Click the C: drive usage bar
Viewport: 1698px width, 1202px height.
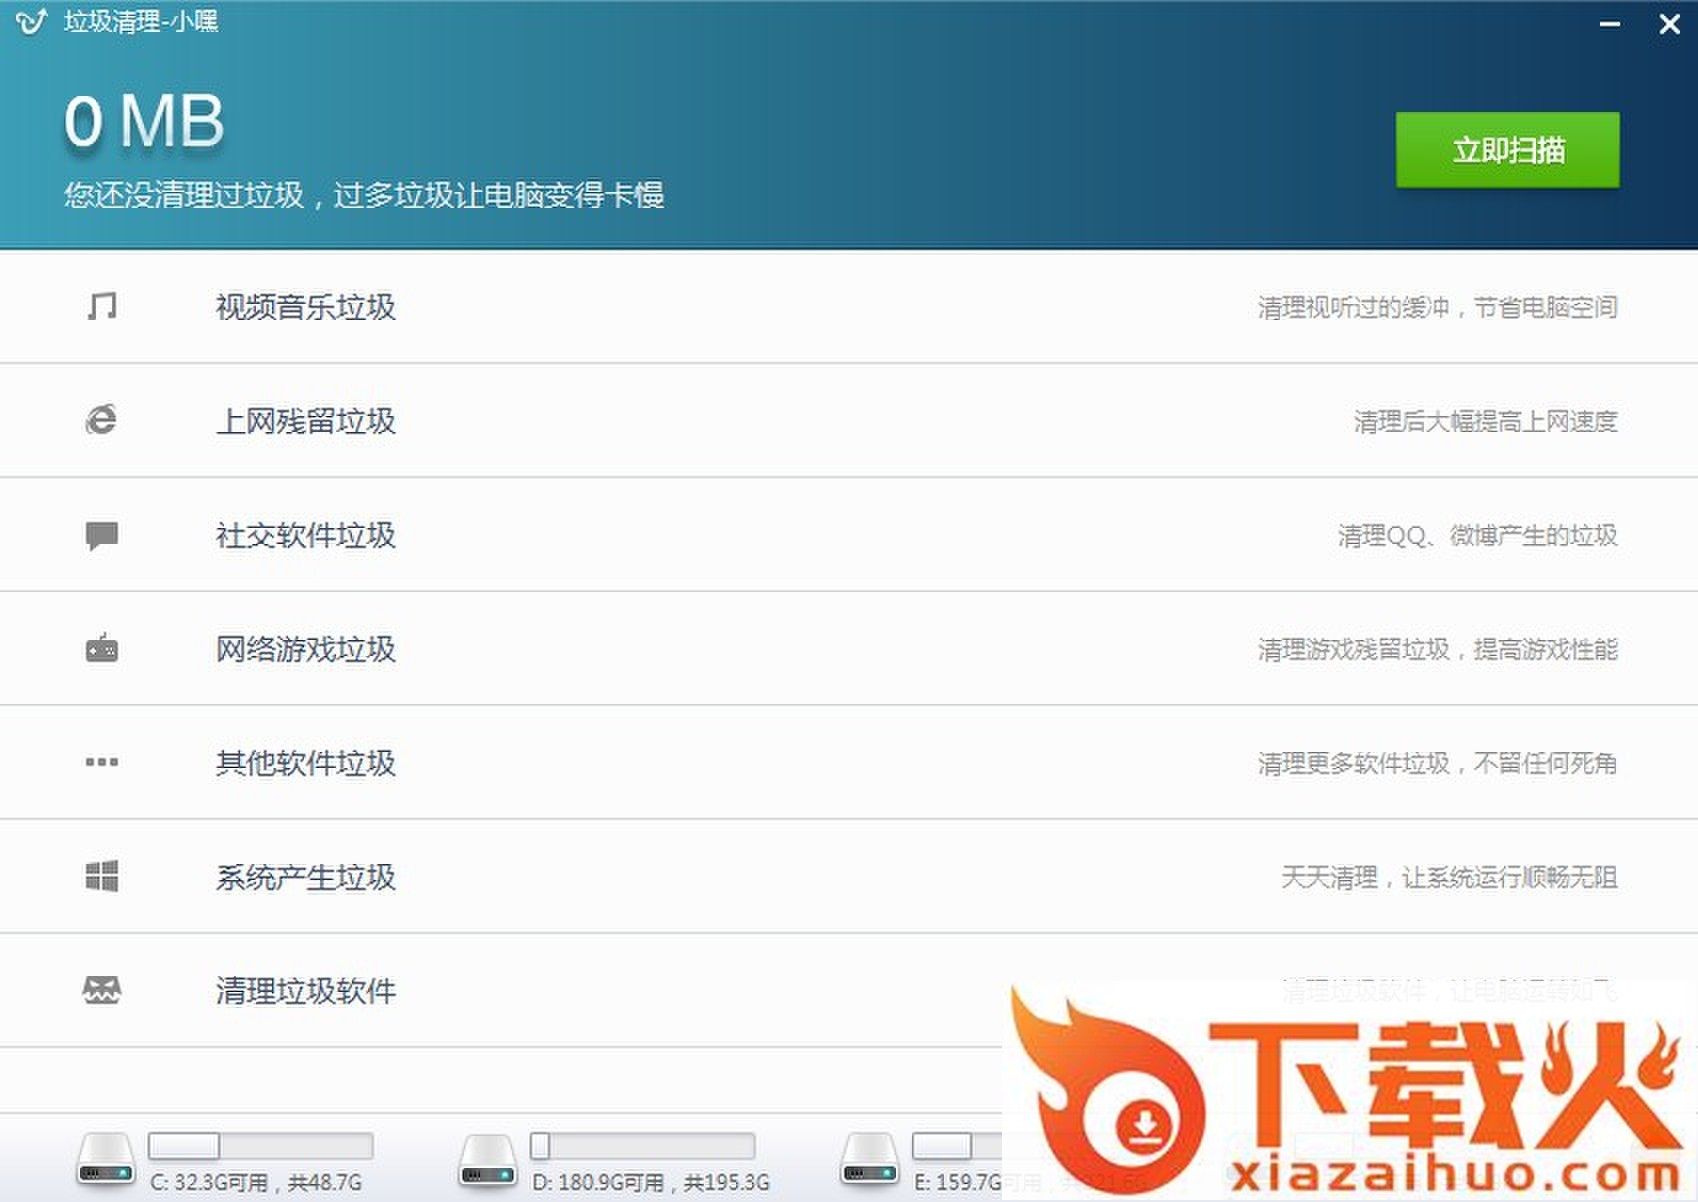pos(260,1145)
